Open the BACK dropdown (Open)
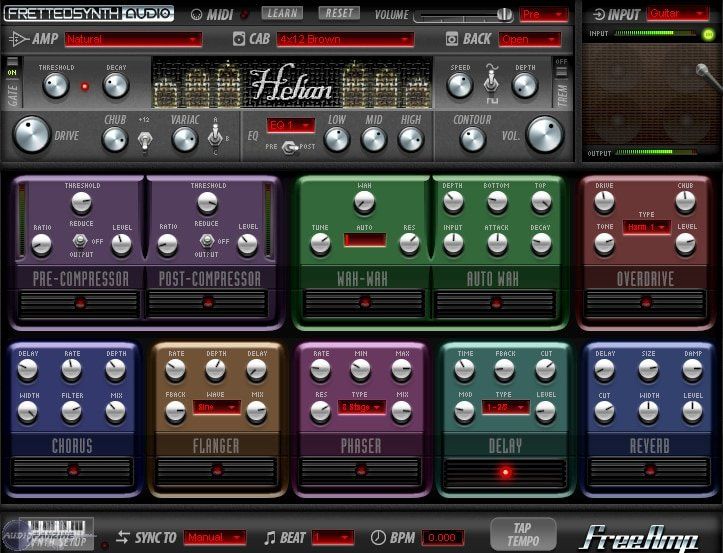Screen dimensions: 723x553 pos(530,39)
